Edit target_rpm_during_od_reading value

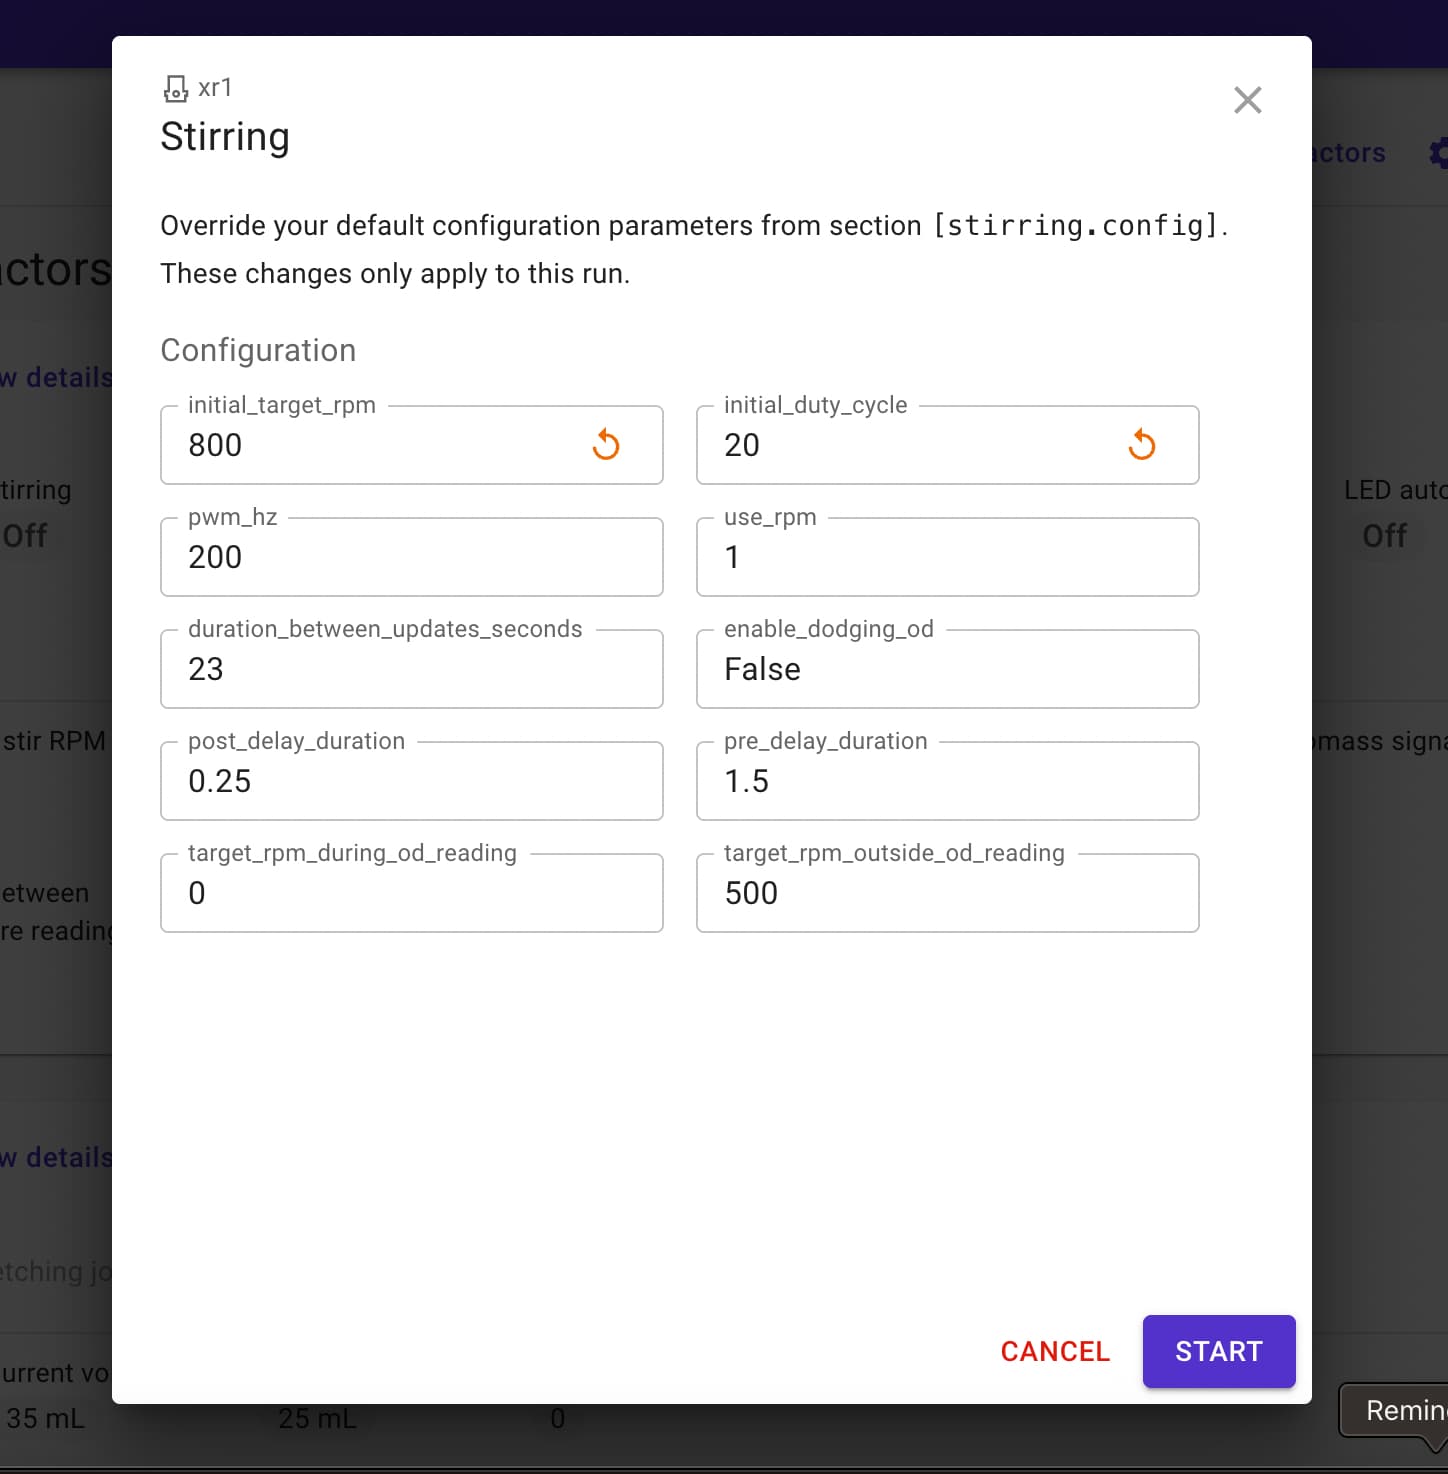tap(411, 894)
